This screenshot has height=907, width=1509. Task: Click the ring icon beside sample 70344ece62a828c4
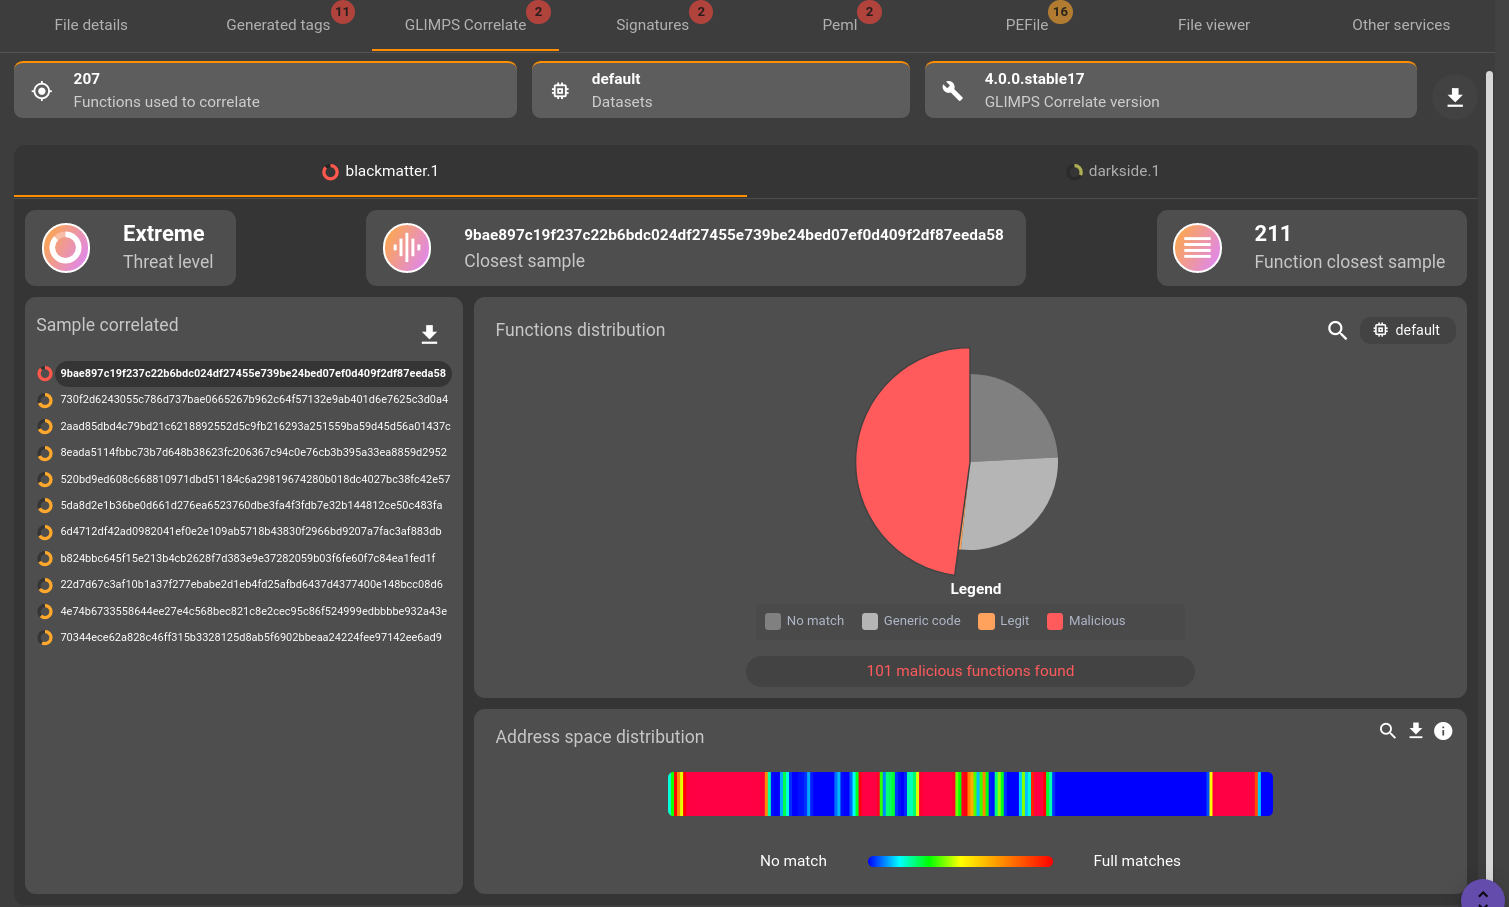pos(45,638)
